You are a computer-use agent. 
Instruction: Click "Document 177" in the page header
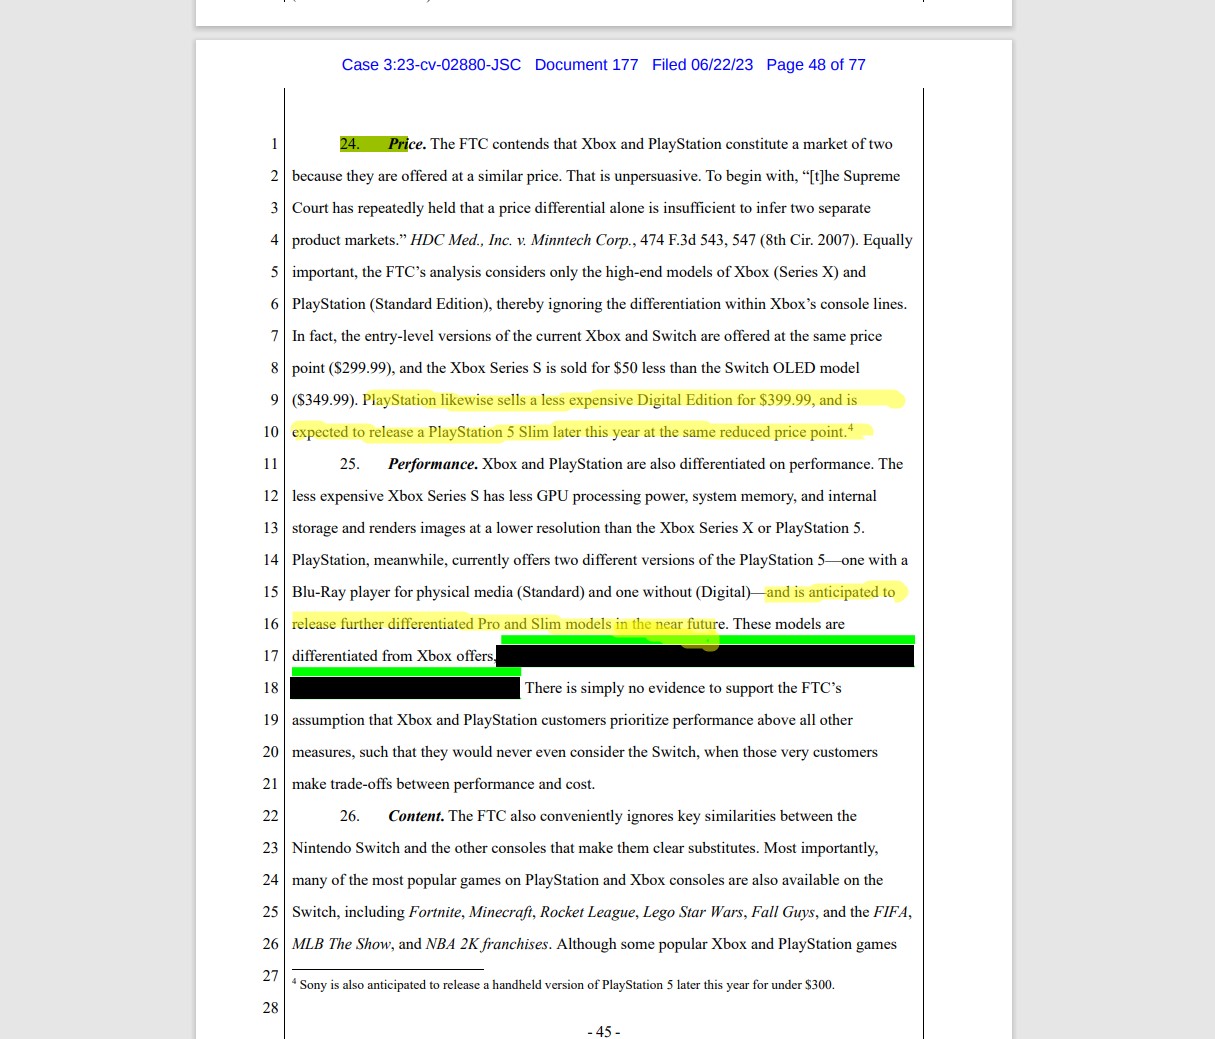tap(586, 65)
